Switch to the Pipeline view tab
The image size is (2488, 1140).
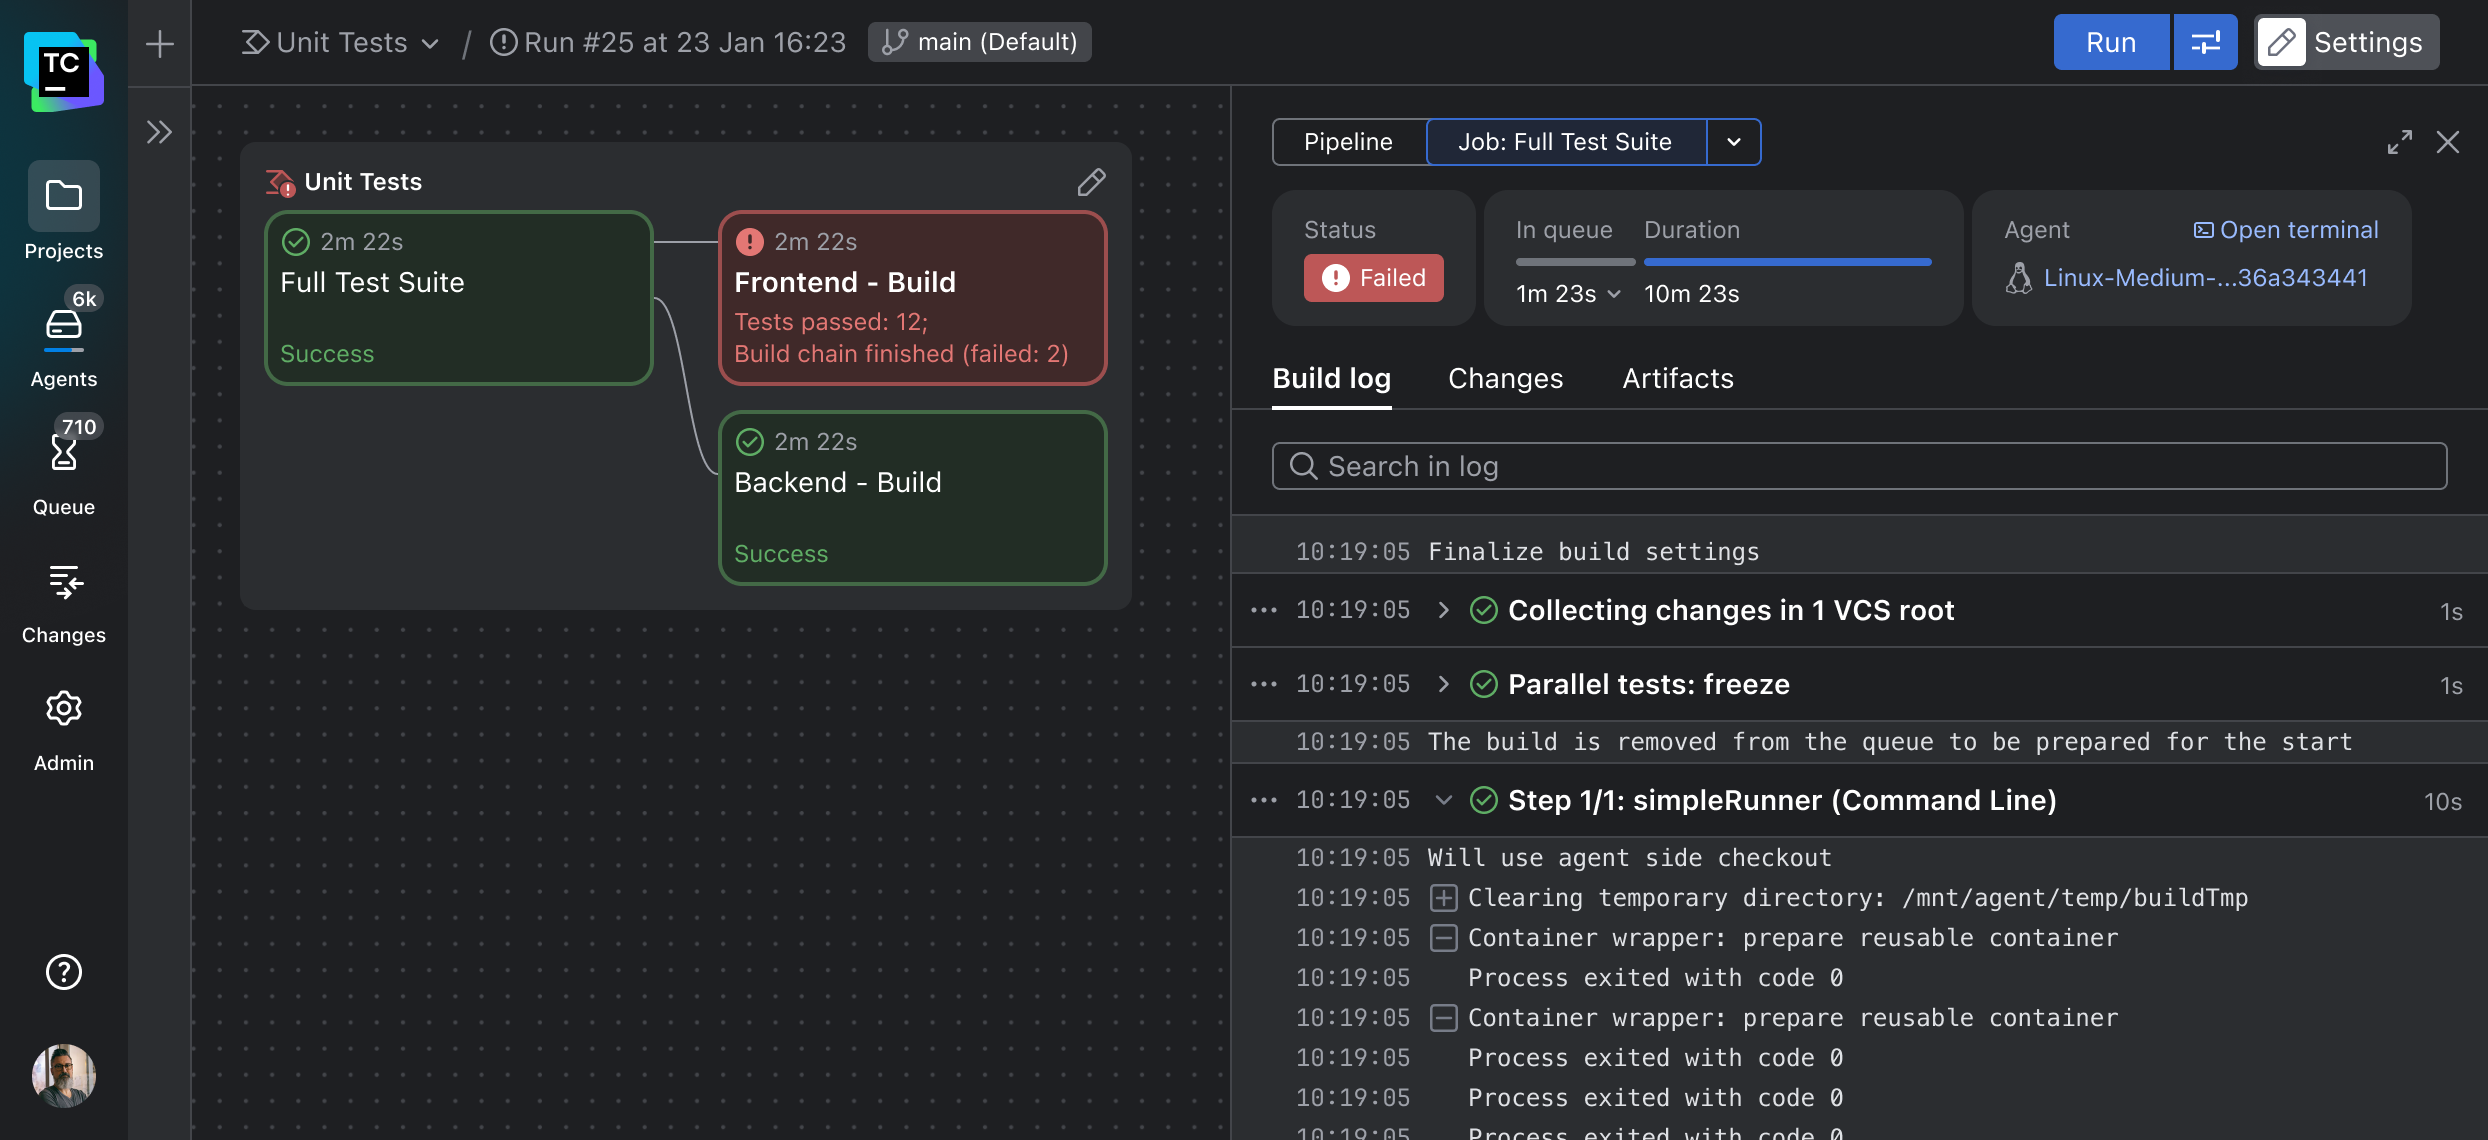[x=1348, y=142]
